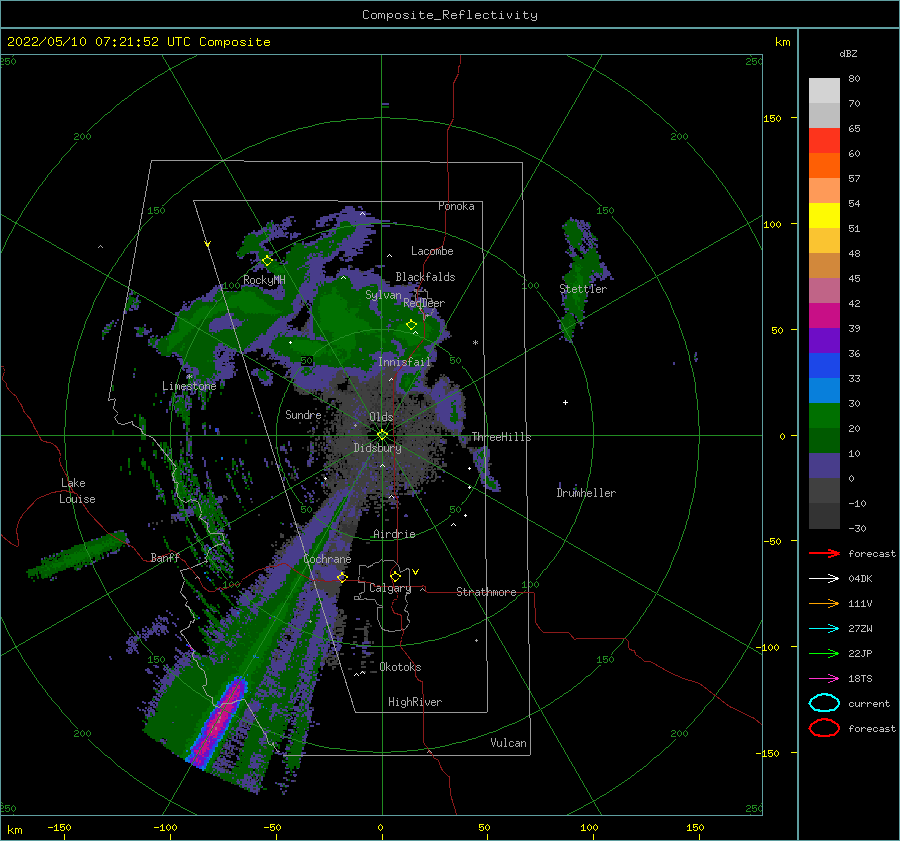900x841 pixels.
Task: Click the Okotoks city label
Action: (400, 667)
